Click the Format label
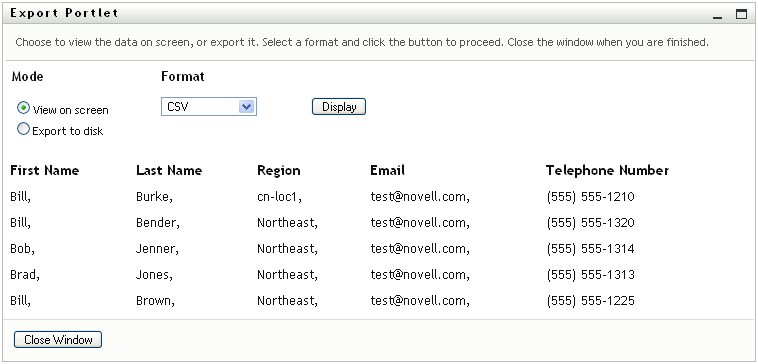 [183, 76]
